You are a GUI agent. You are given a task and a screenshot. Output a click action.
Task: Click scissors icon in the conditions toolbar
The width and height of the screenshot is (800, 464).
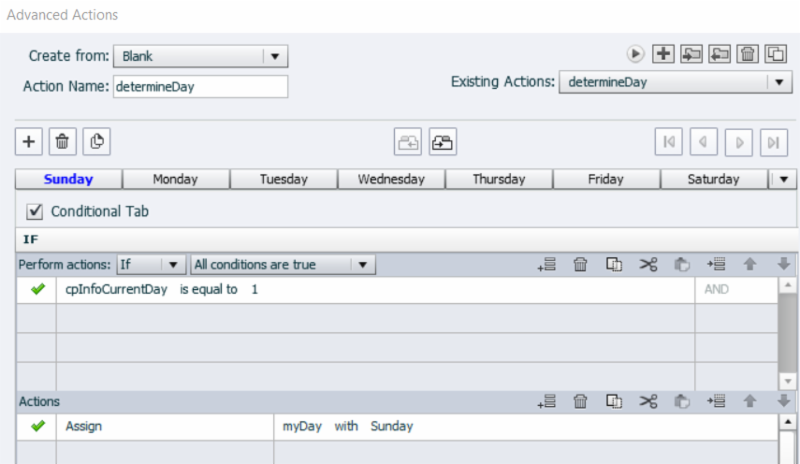[x=648, y=265]
